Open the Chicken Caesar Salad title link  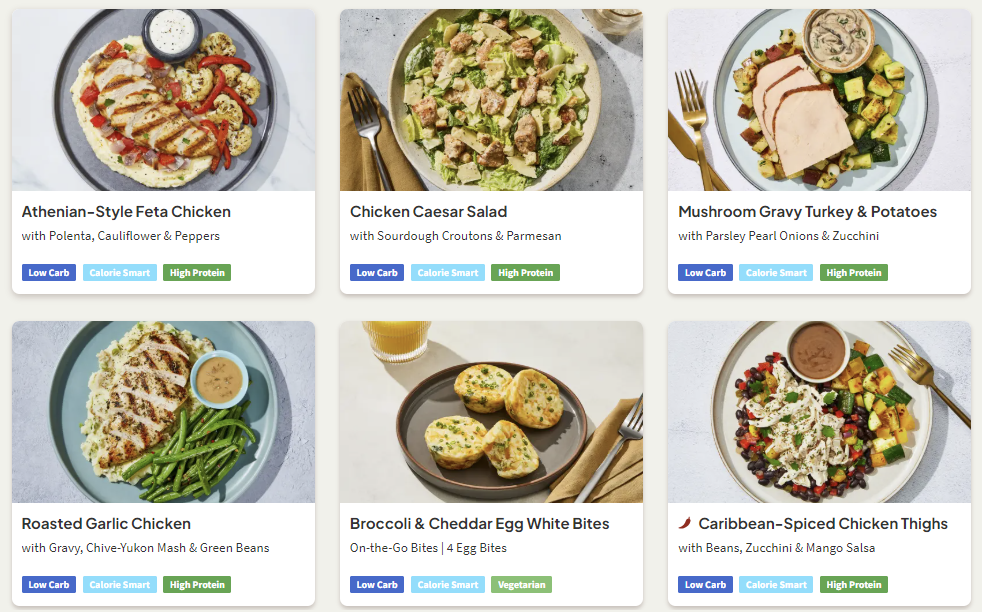tap(428, 212)
